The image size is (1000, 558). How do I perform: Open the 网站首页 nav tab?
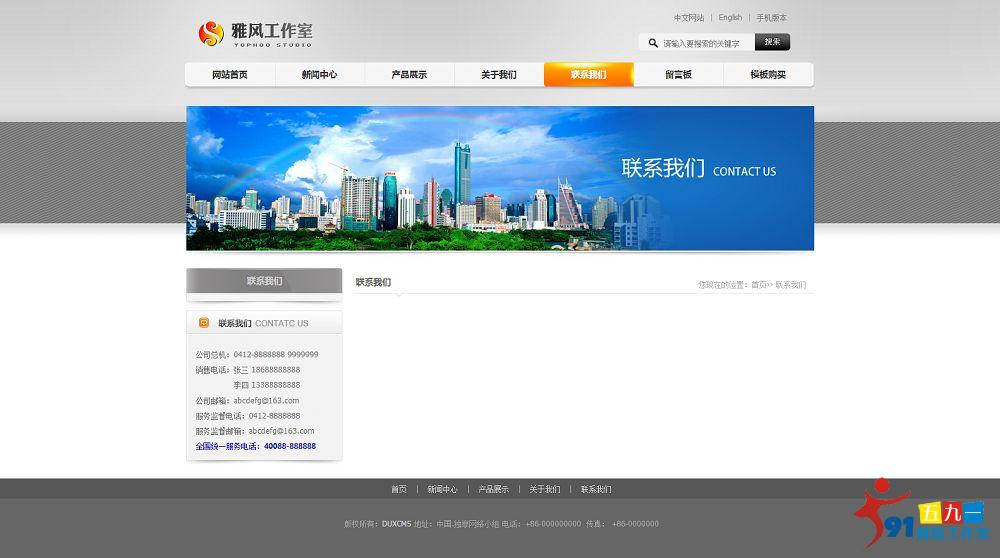(x=230, y=75)
